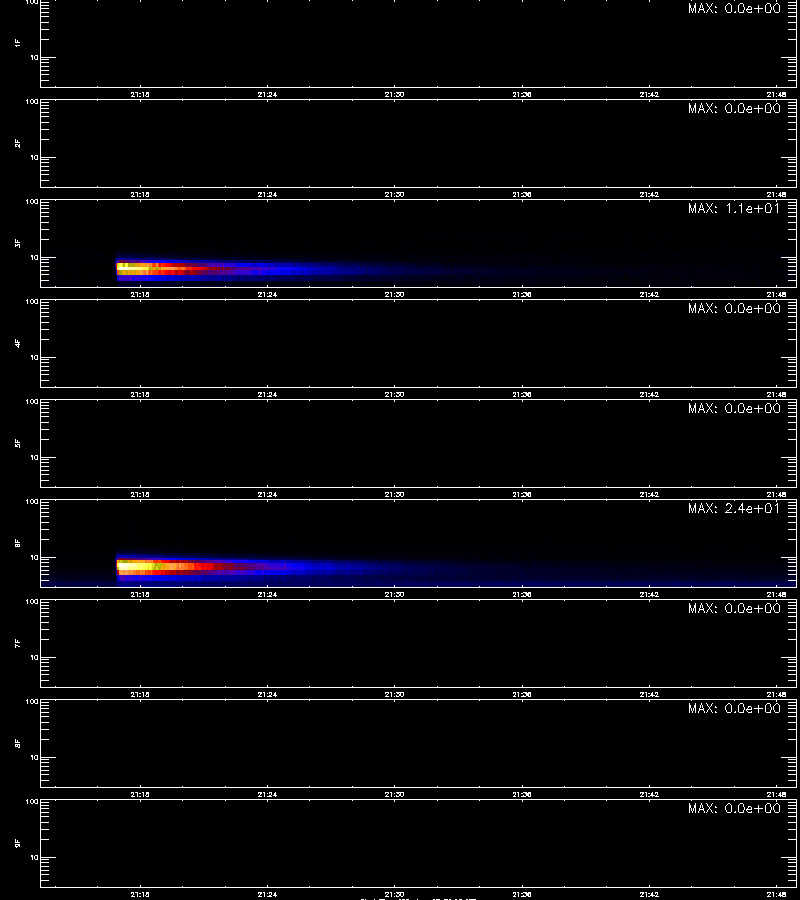Select the "2F" y-axis title

[18, 143]
